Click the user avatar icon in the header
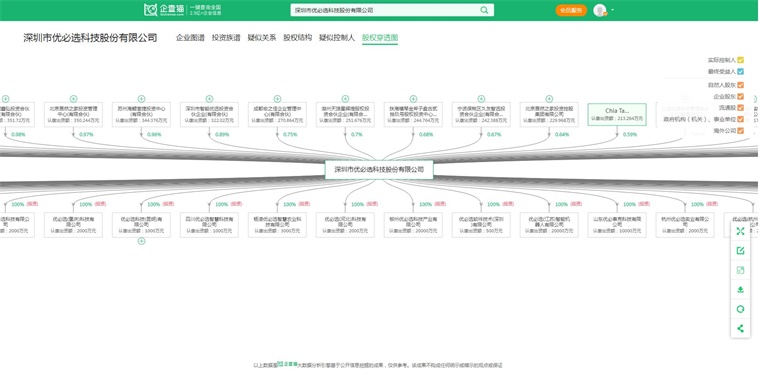This screenshot has height=373, width=760. (x=600, y=10)
